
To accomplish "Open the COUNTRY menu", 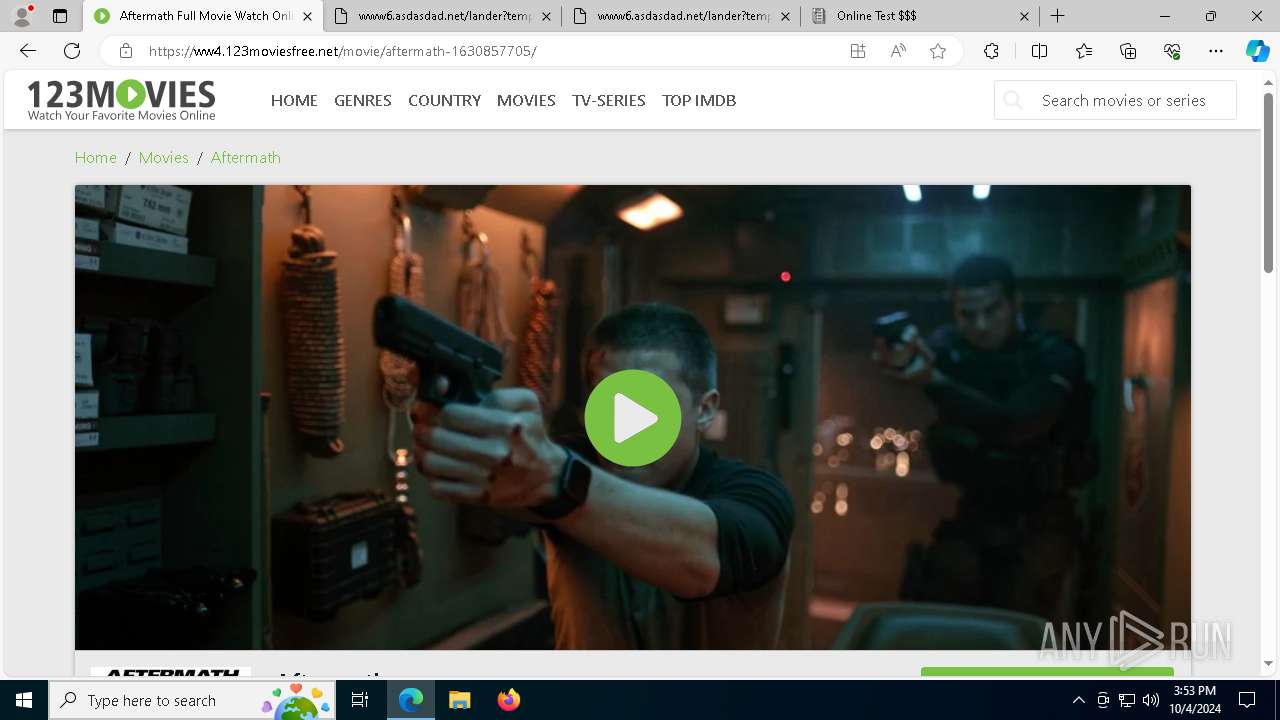I will point(444,100).
